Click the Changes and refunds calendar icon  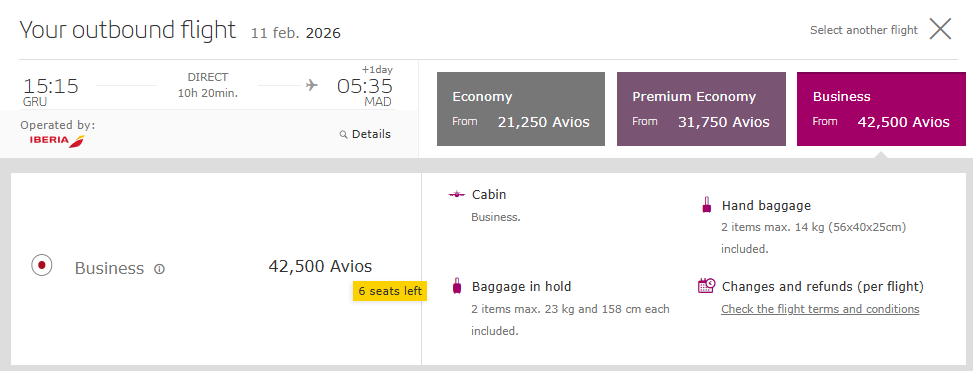click(706, 285)
